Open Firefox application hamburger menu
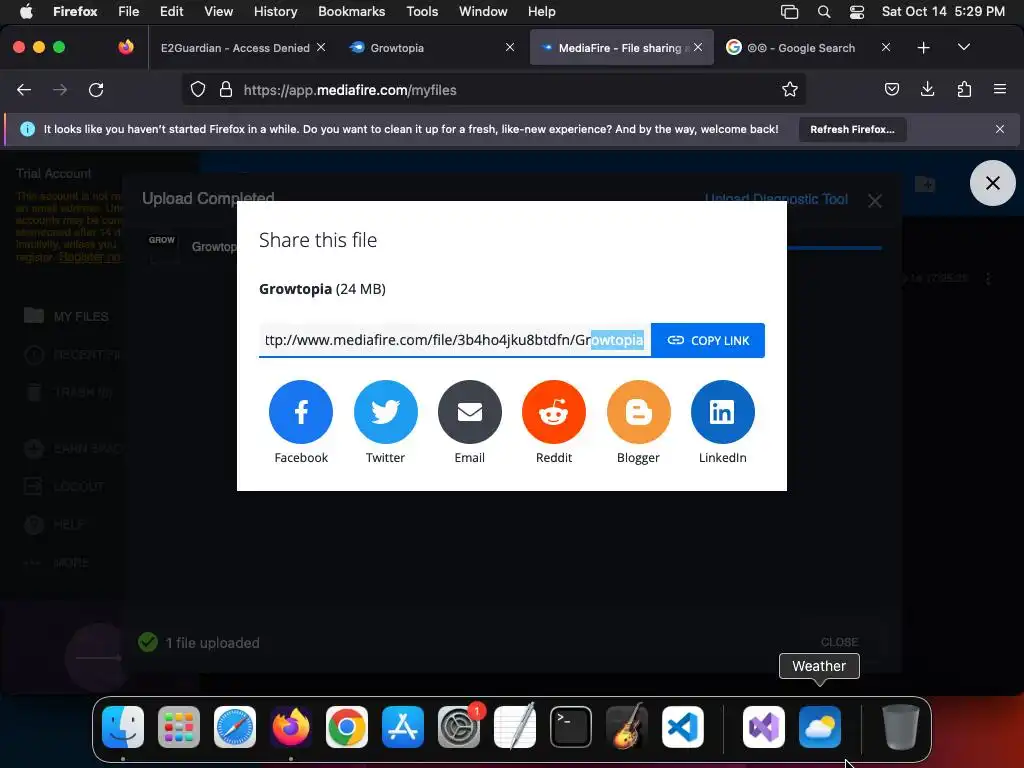The width and height of the screenshot is (1024, 768). coord(999,89)
